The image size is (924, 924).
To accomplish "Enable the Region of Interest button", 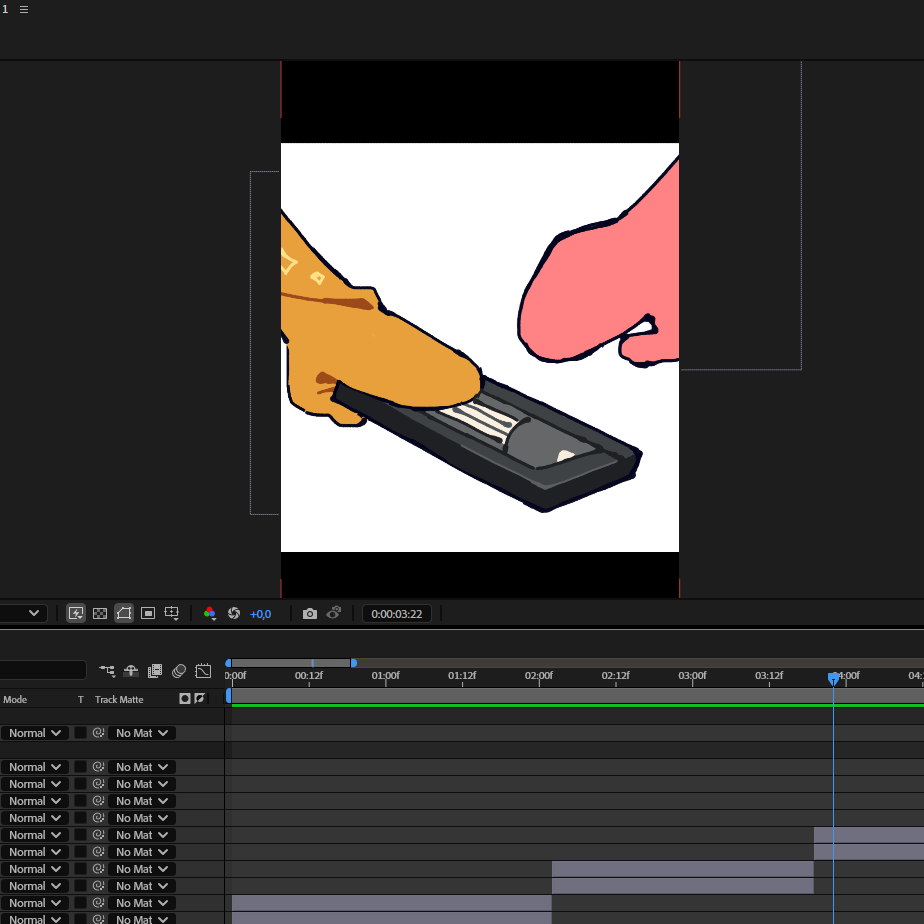I will [148, 613].
